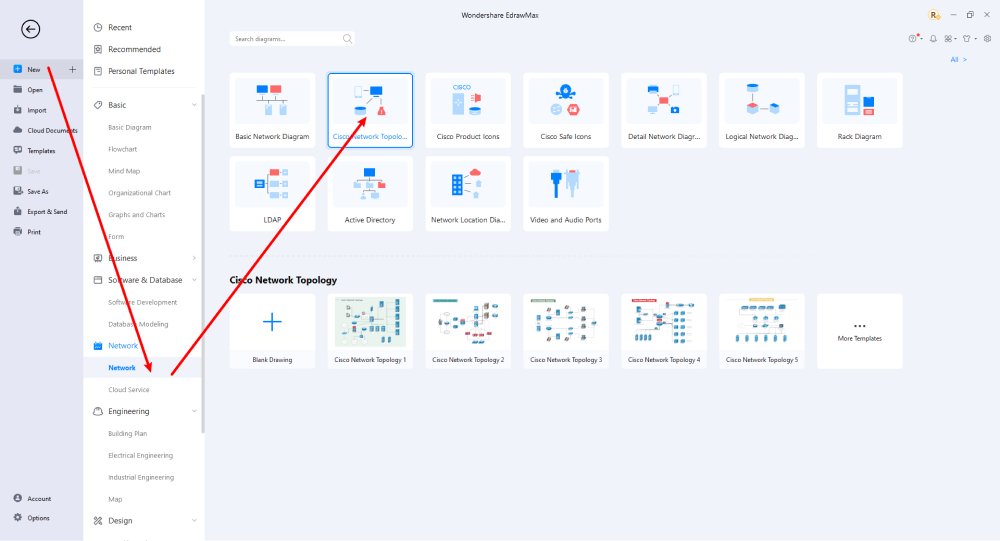Select the Cisco Safe Icons card
The width and height of the screenshot is (1000, 541).
point(566,110)
